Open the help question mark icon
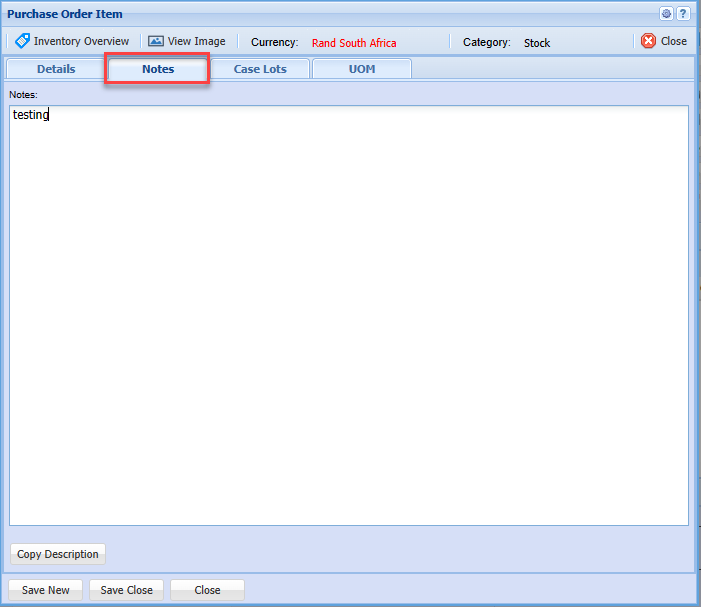Screen dimensions: 701x607 coord(683,14)
